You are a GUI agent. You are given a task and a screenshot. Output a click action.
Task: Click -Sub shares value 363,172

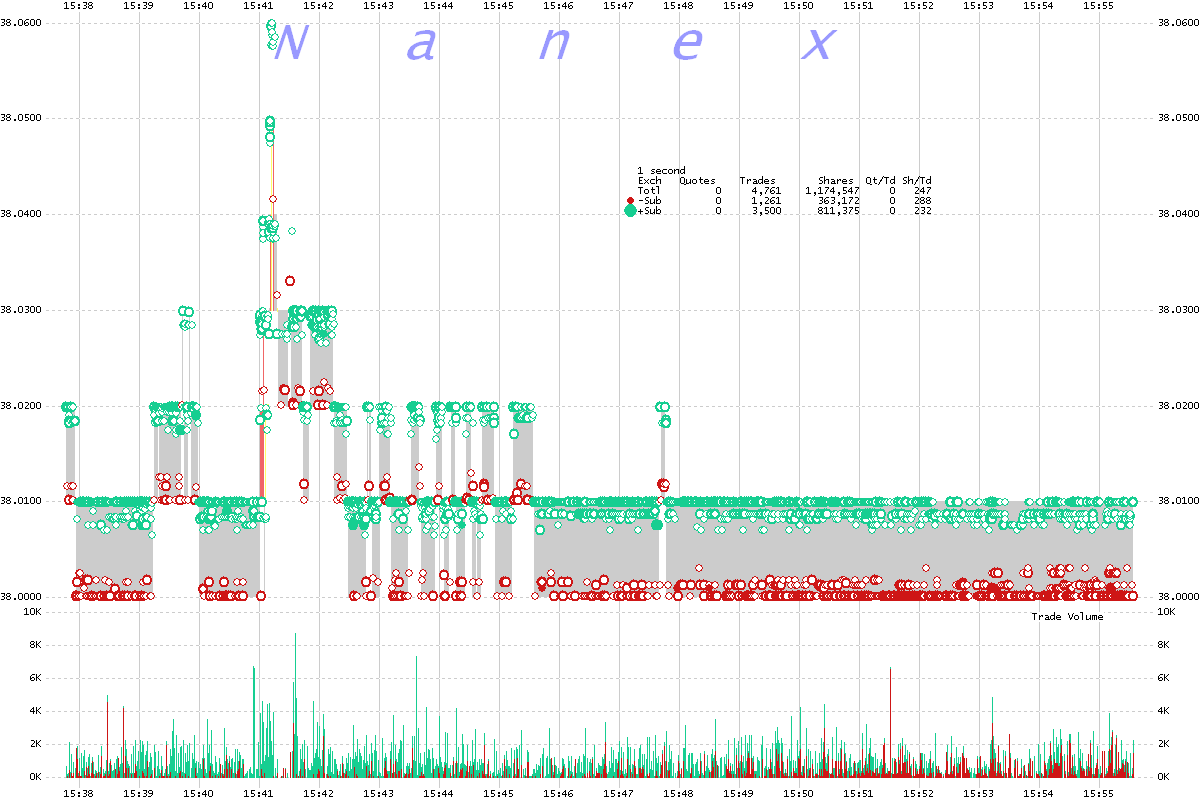tap(838, 201)
